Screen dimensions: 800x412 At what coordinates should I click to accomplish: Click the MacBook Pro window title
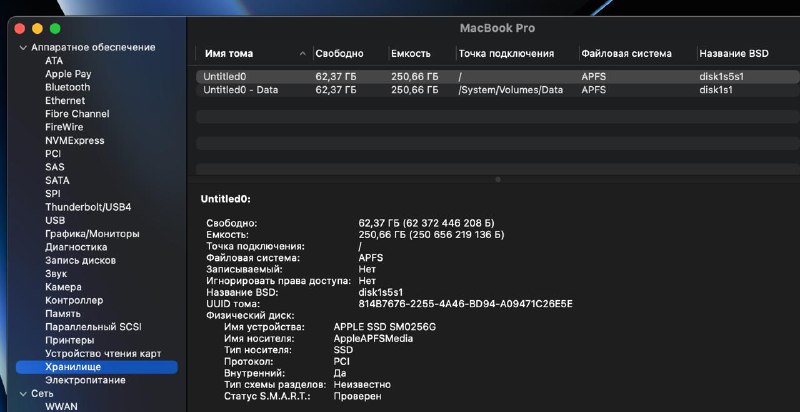pos(497,28)
